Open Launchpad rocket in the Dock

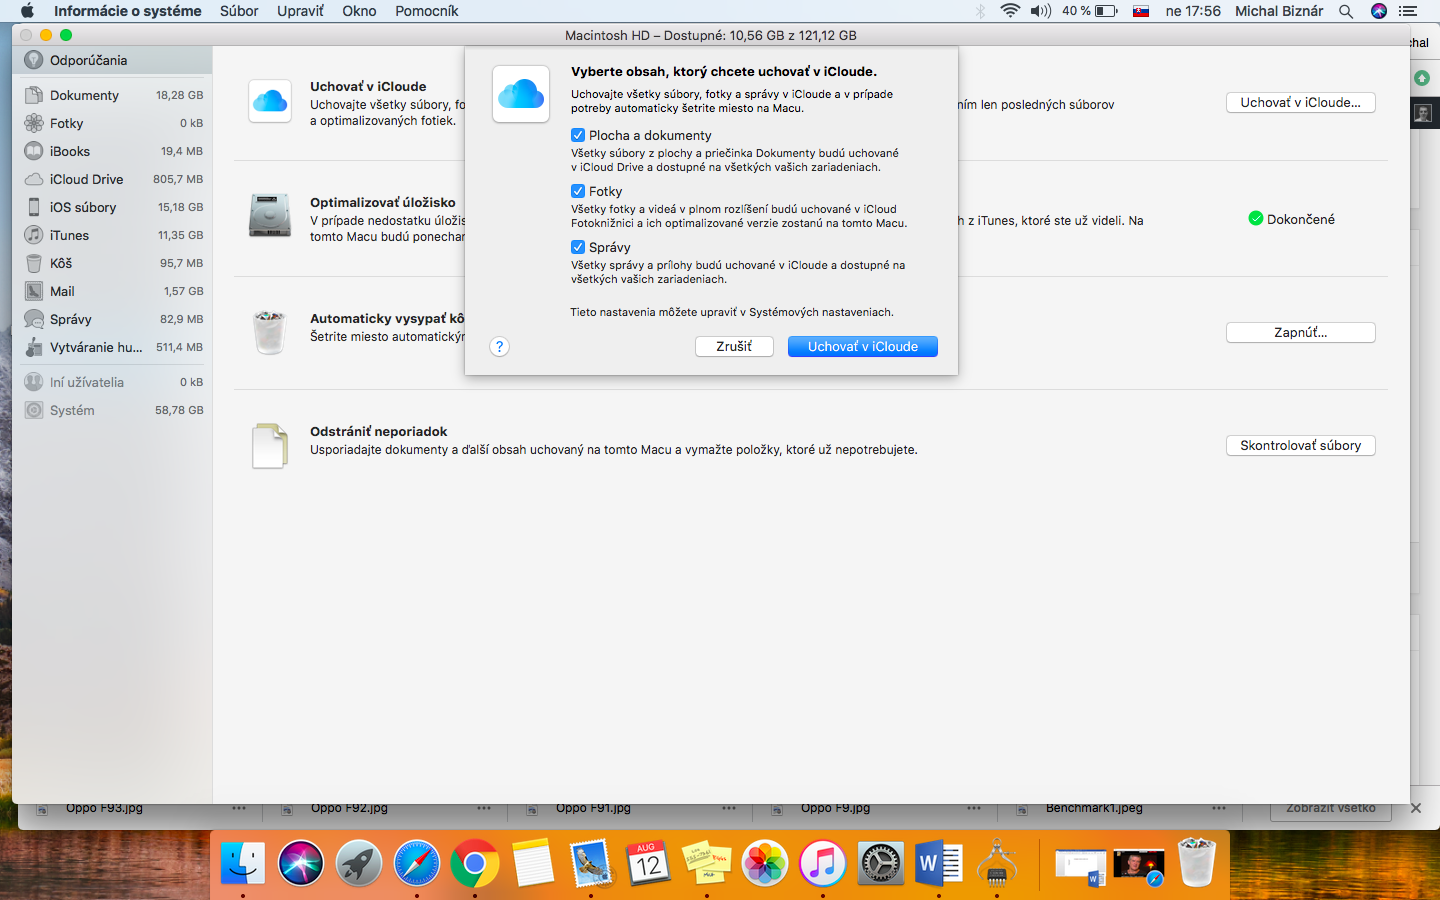pyautogui.click(x=359, y=862)
